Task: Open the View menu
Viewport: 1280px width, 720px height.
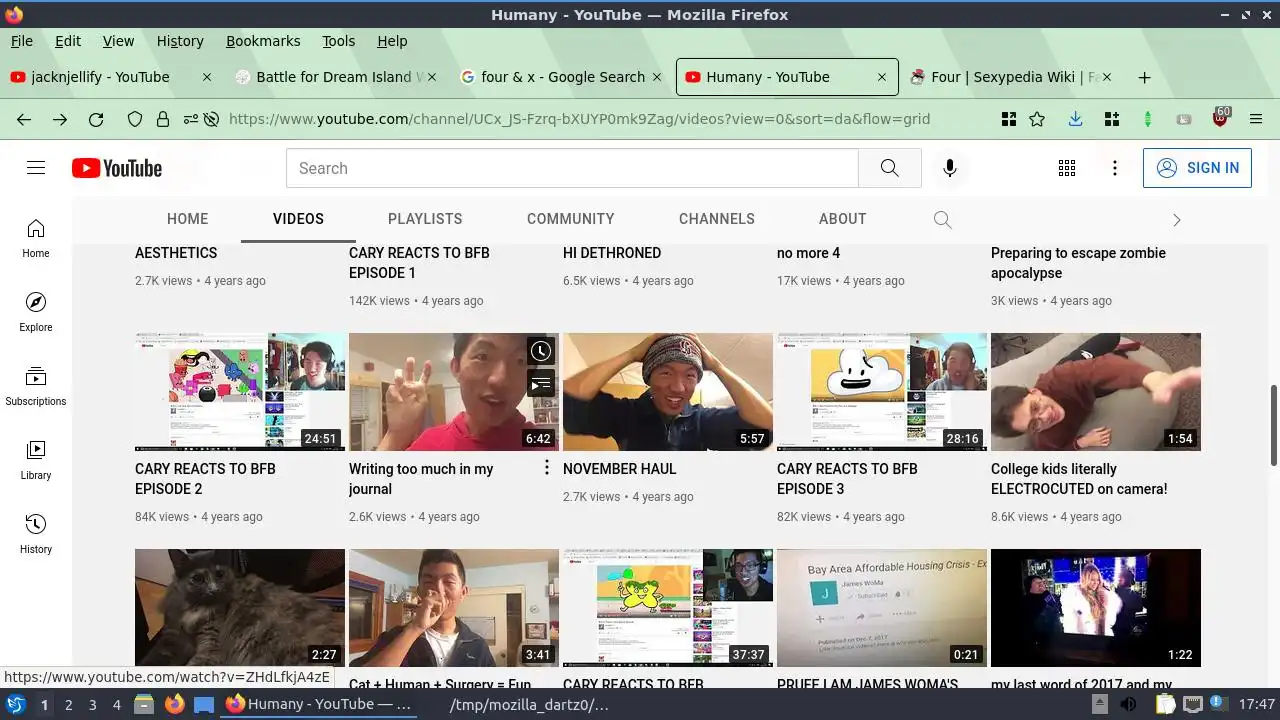Action: 118,41
